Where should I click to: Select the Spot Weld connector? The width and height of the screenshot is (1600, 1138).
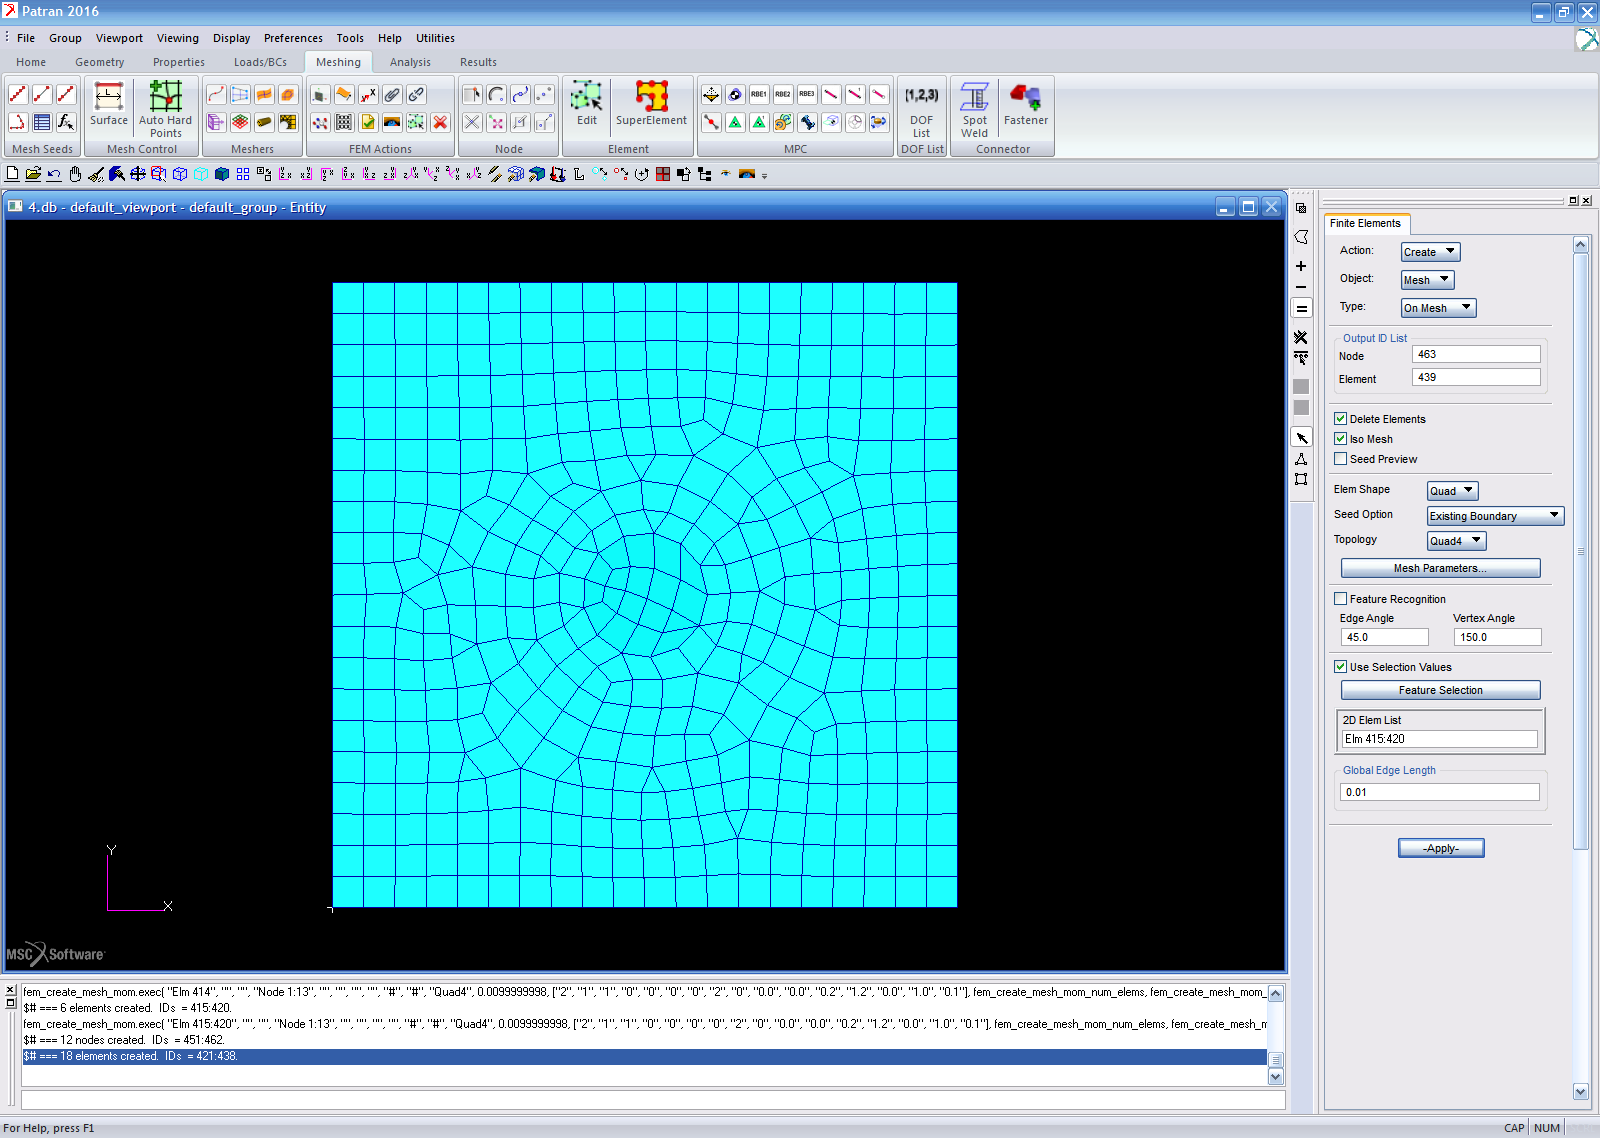click(974, 111)
